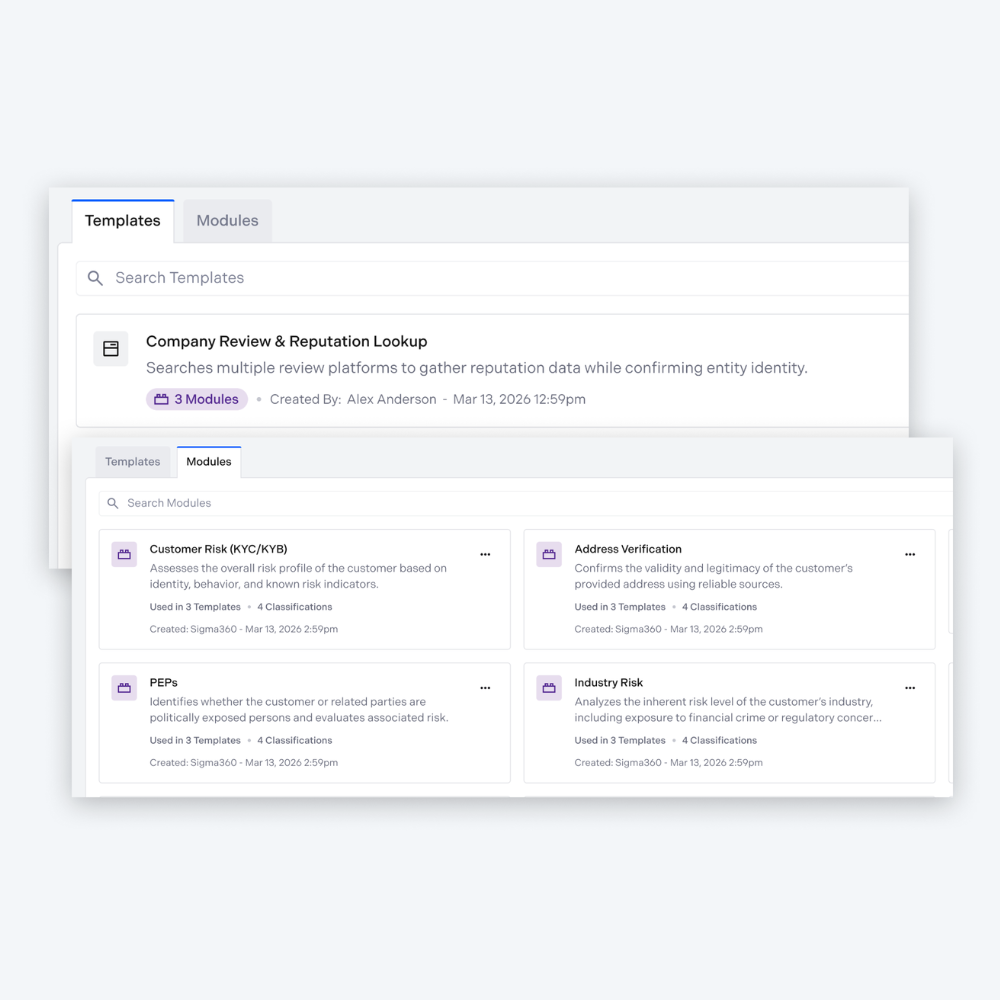The width and height of the screenshot is (1000, 1000).
Task: Click 'Used in 3 Templates' on Industry Risk card
Action: click(620, 740)
